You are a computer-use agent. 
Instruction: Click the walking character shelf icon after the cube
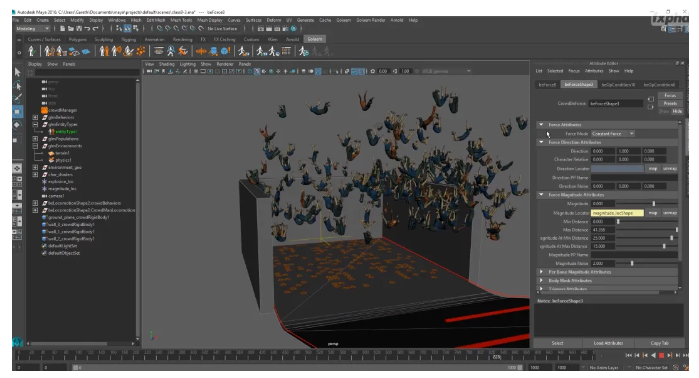pyautogui.click(x=243, y=51)
